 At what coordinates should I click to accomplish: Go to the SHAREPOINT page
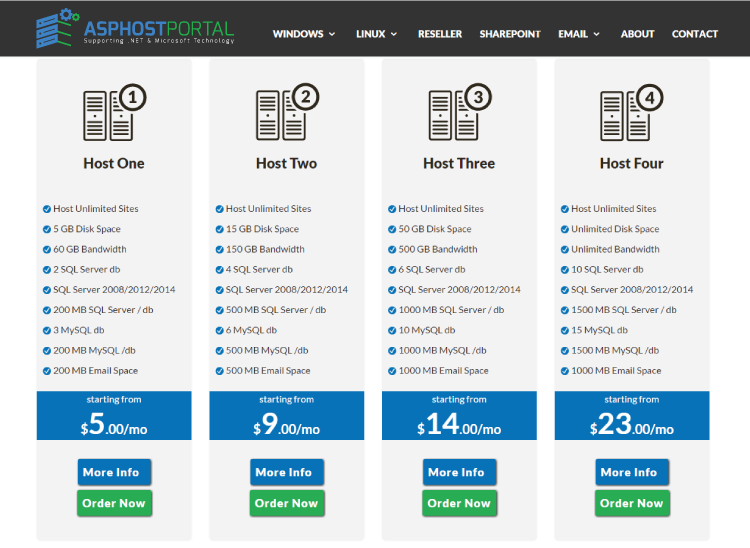tap(510, 34)
